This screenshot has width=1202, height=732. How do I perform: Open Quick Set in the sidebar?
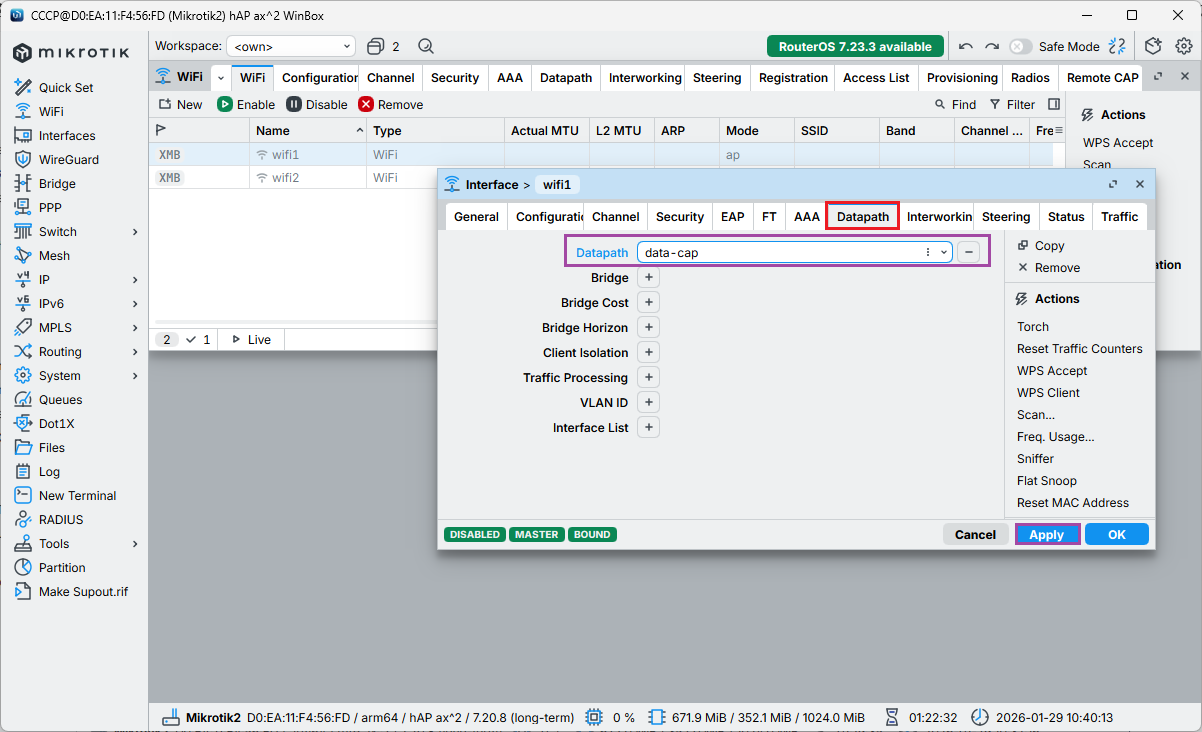(x=66, y=88)
